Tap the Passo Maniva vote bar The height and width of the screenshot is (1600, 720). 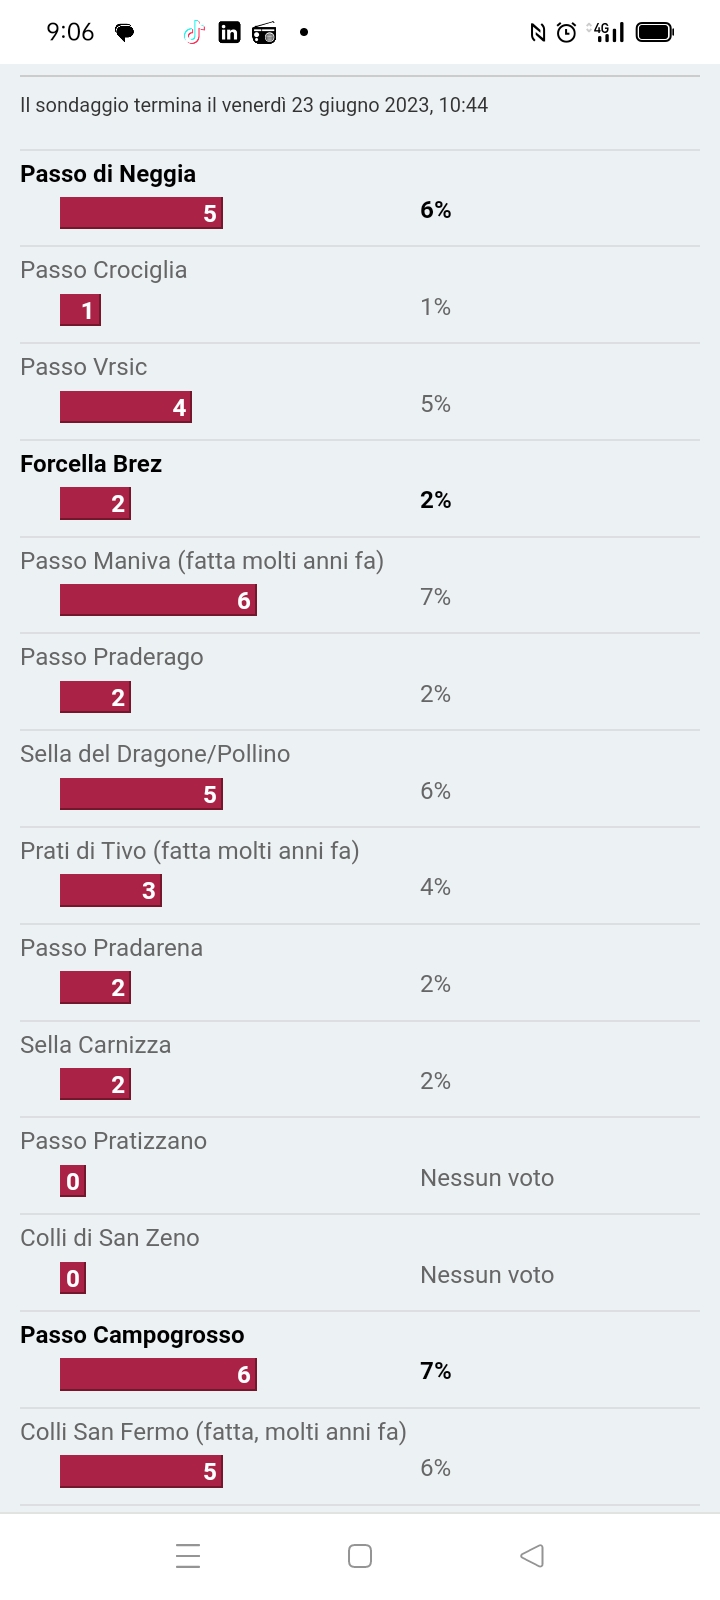[158, 600]
